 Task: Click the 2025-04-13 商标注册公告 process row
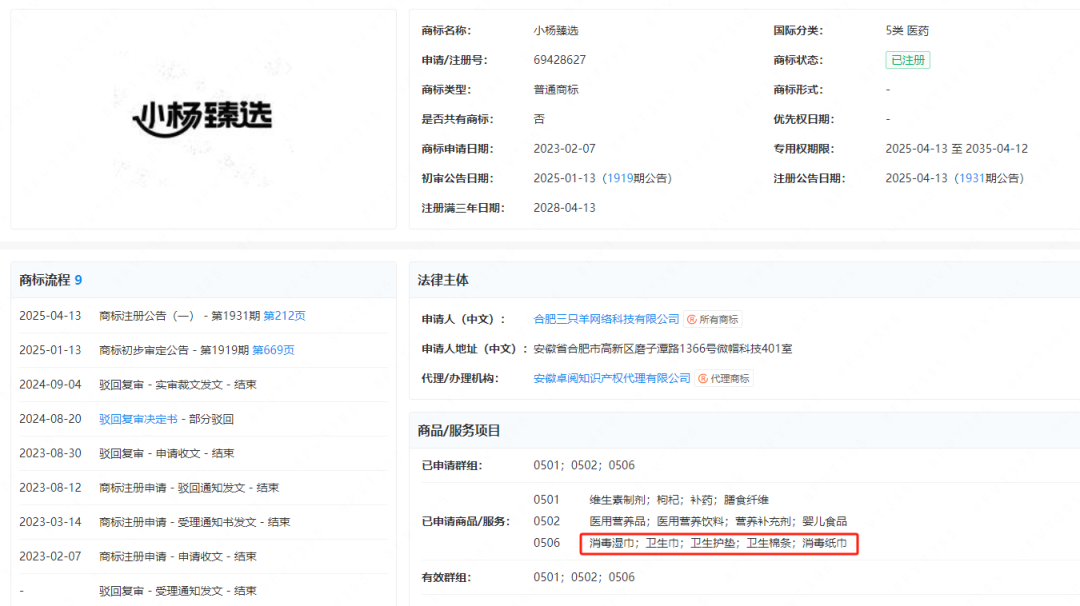(203, 316)
